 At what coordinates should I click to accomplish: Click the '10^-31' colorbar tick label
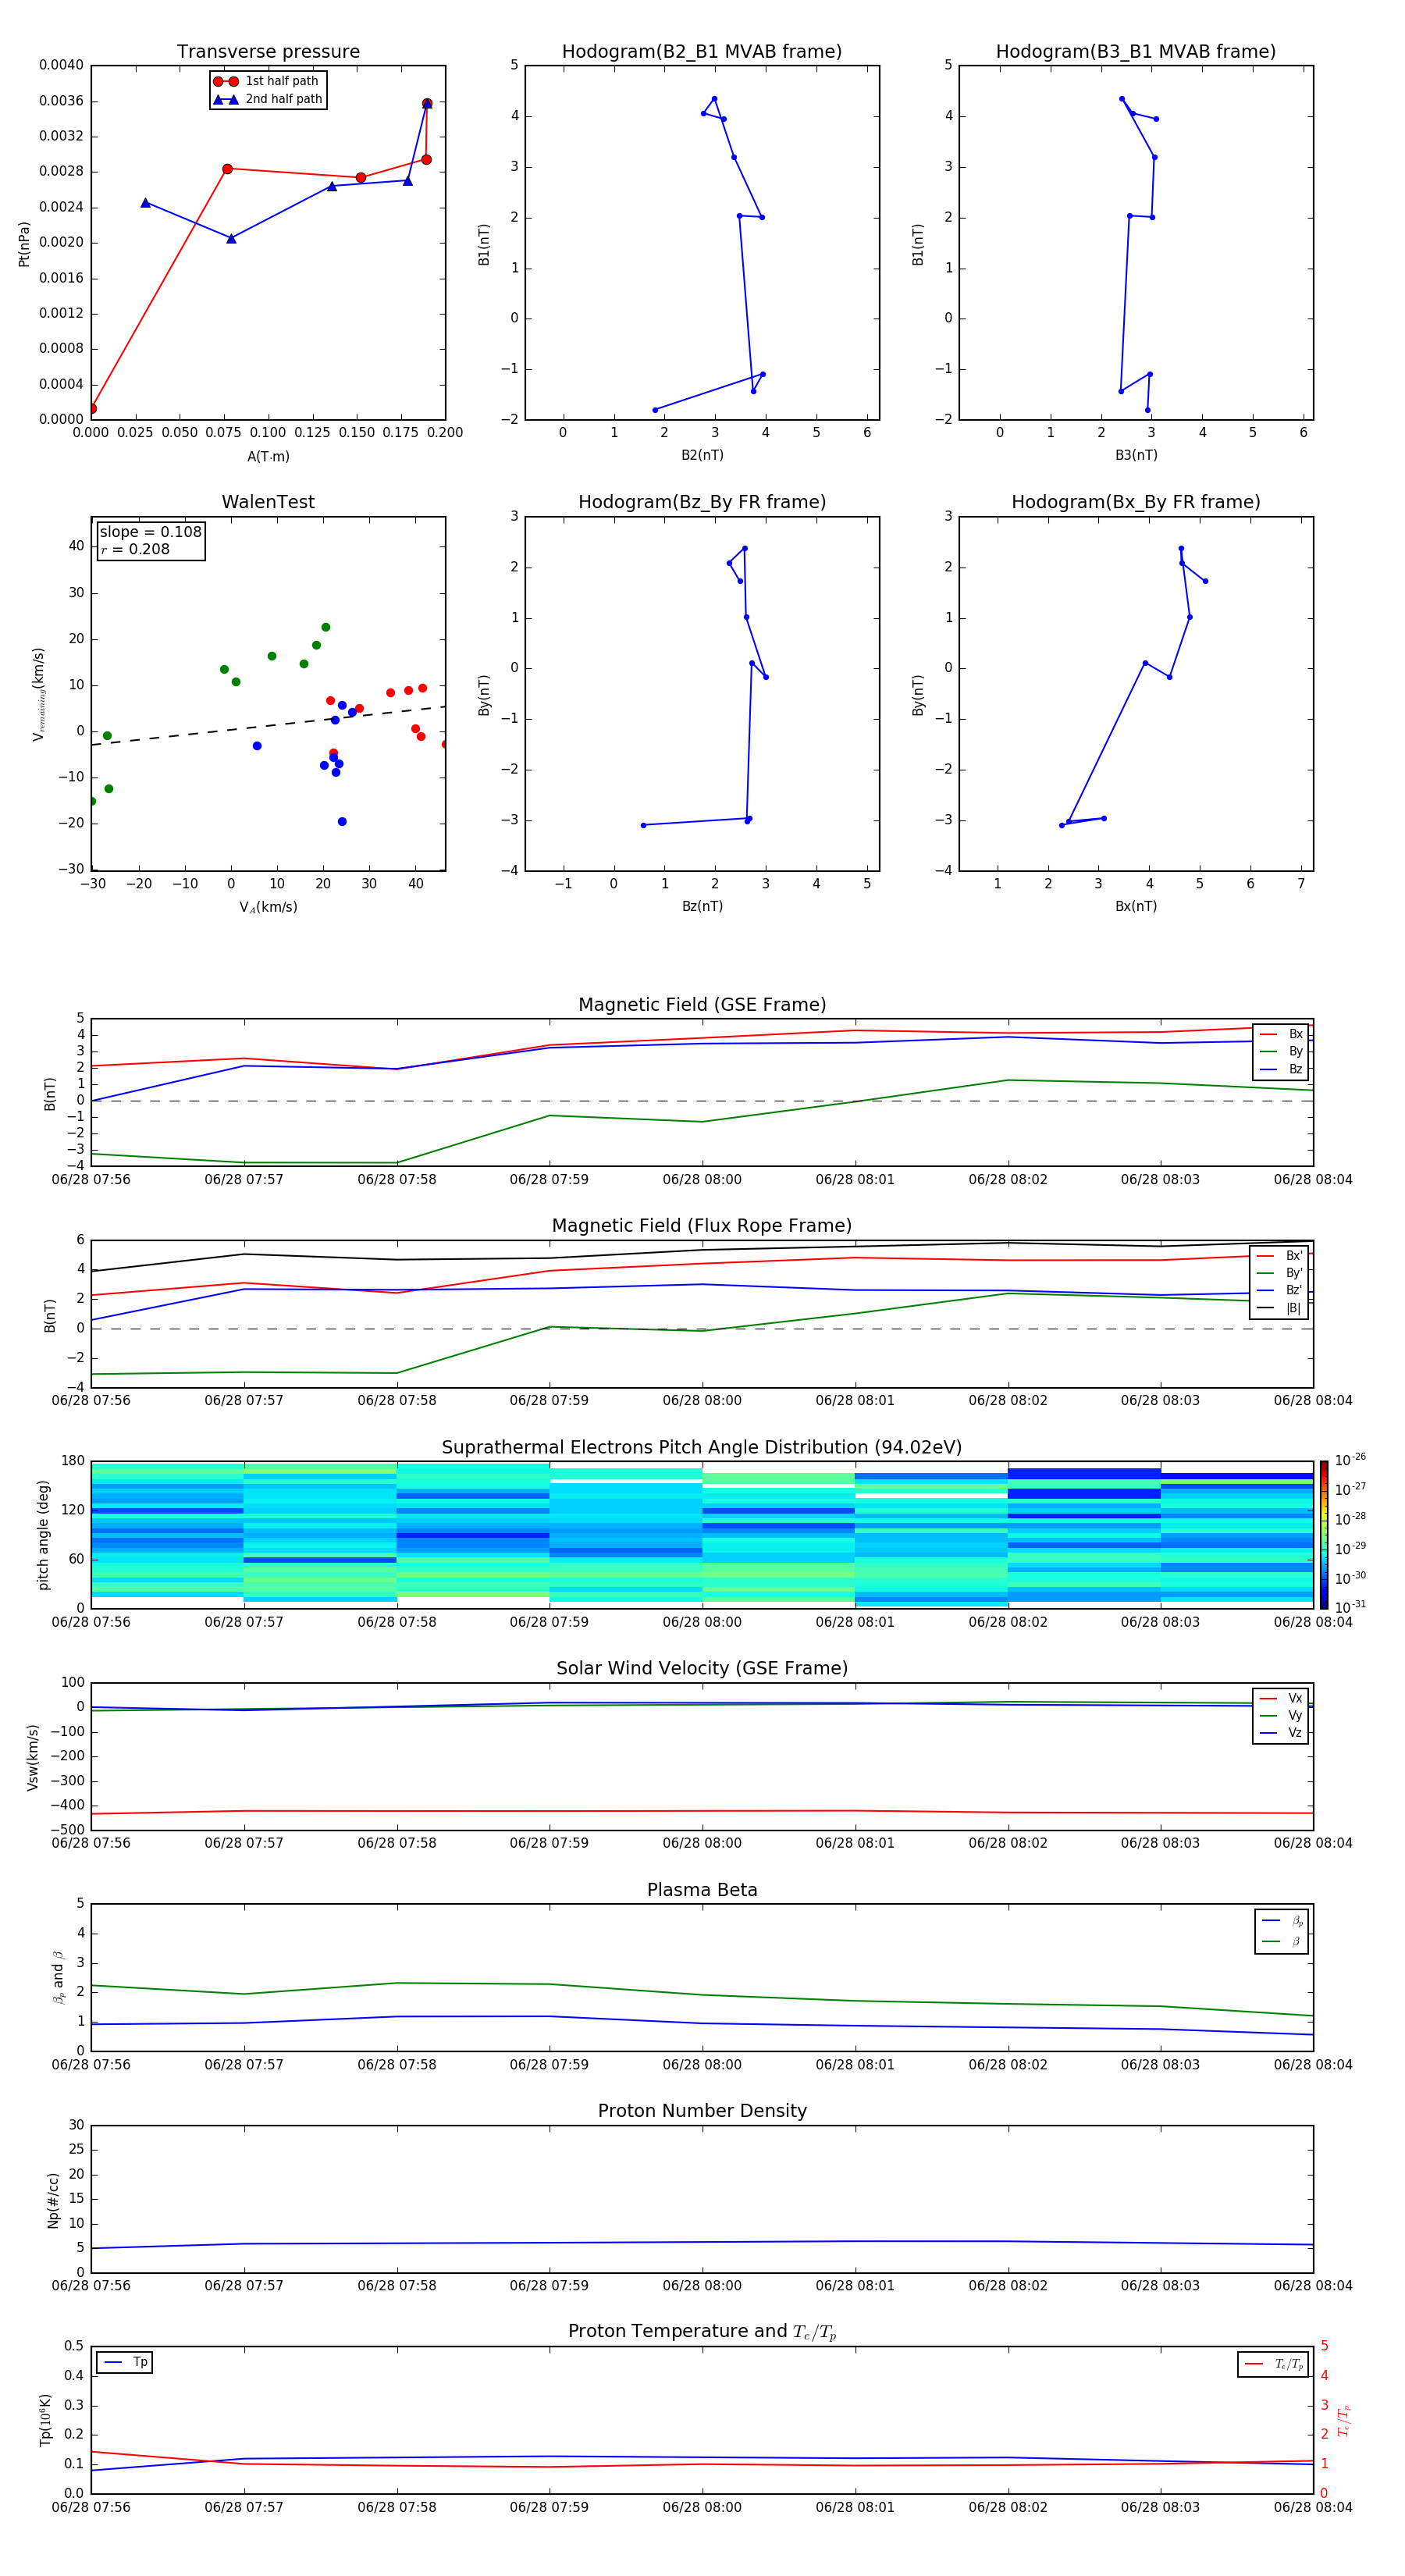(x=1350, y=1607)
